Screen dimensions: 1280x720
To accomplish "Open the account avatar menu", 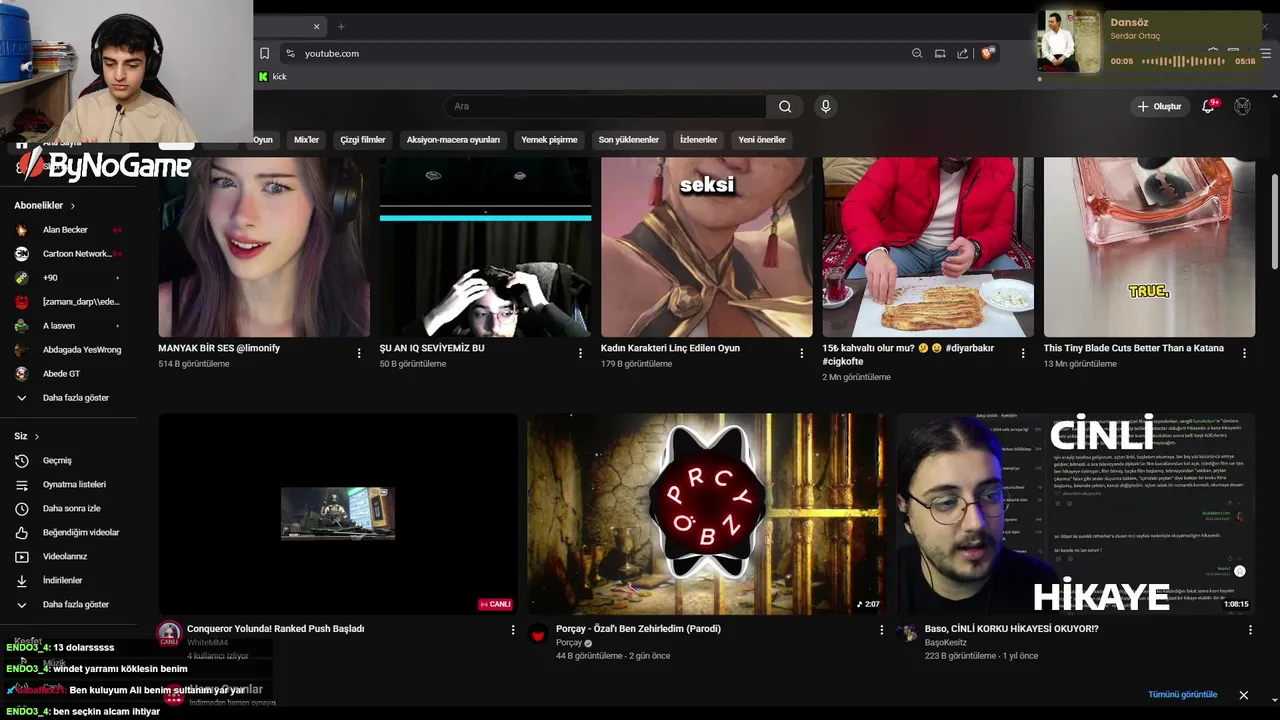I will (1242, 106).
